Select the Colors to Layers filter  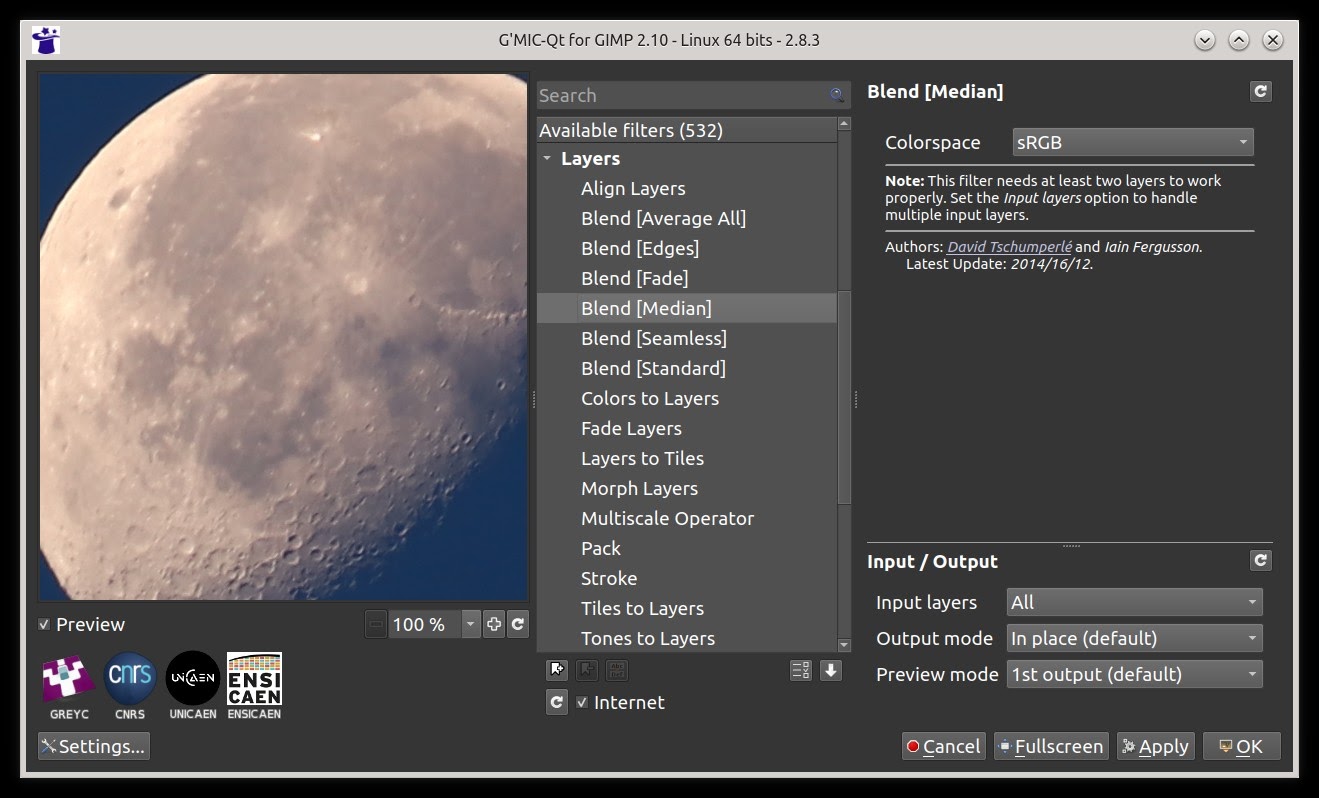pos(650,398)
